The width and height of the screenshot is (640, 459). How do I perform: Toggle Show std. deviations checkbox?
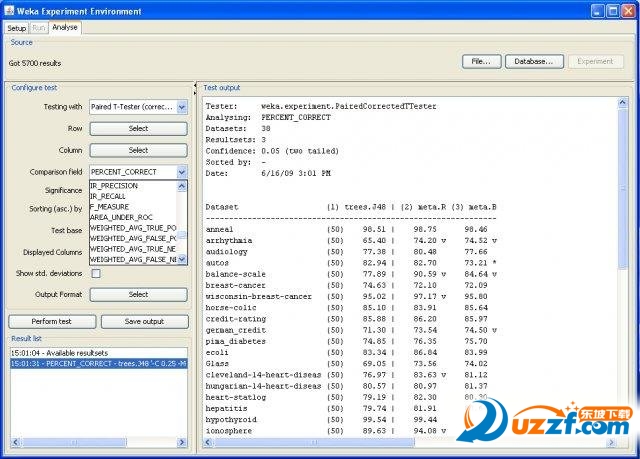[x=96, y=273]
